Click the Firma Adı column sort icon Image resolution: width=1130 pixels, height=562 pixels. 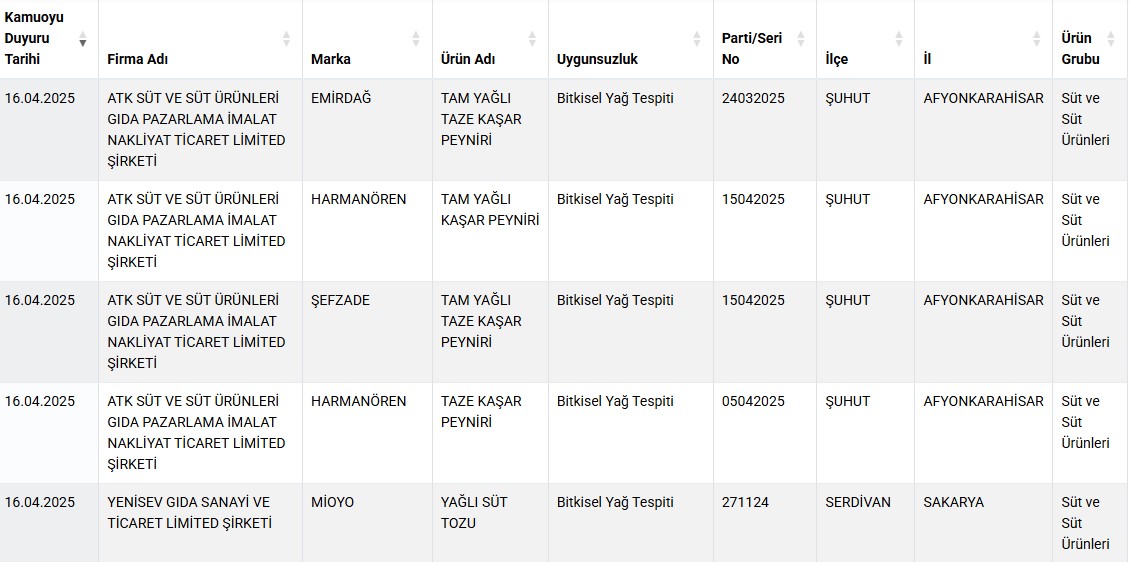tap(286, 39)
